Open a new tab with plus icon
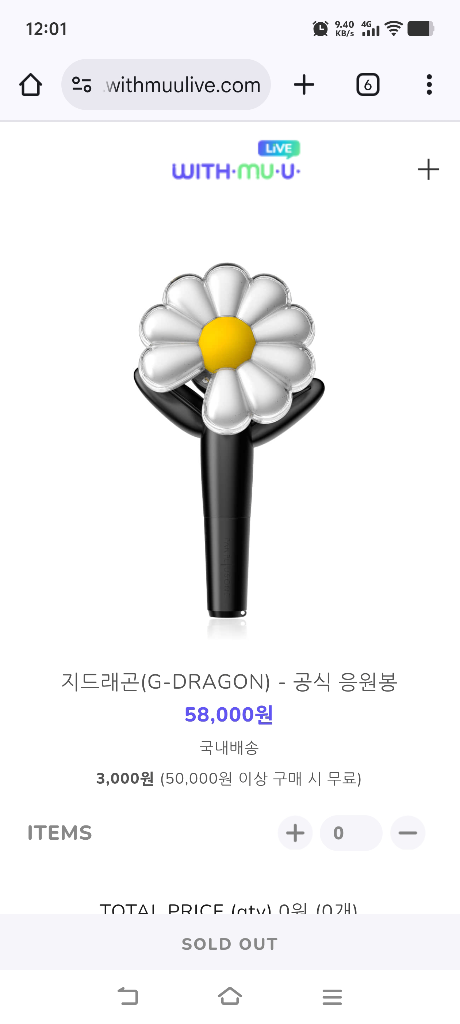460x1024 pixels. coord(304,85)
